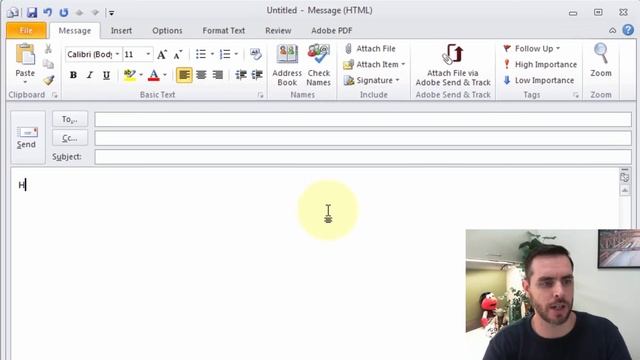Redo with the repeat arrow icon

pos(64,12)
